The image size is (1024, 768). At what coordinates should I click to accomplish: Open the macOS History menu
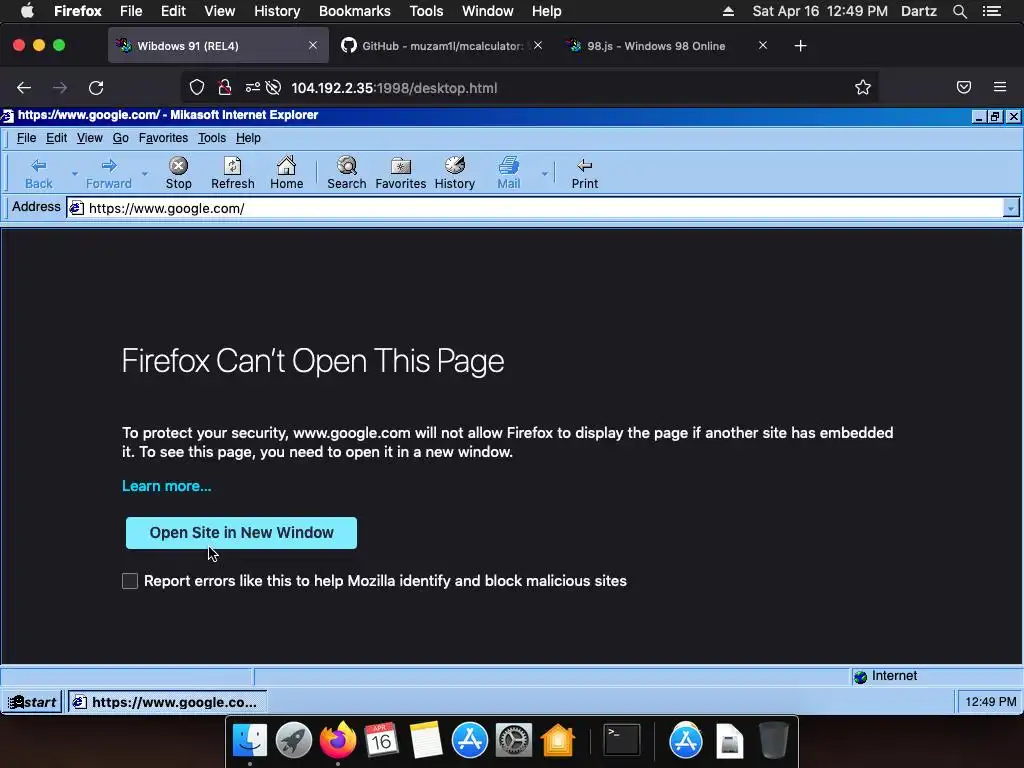point(277,11)
